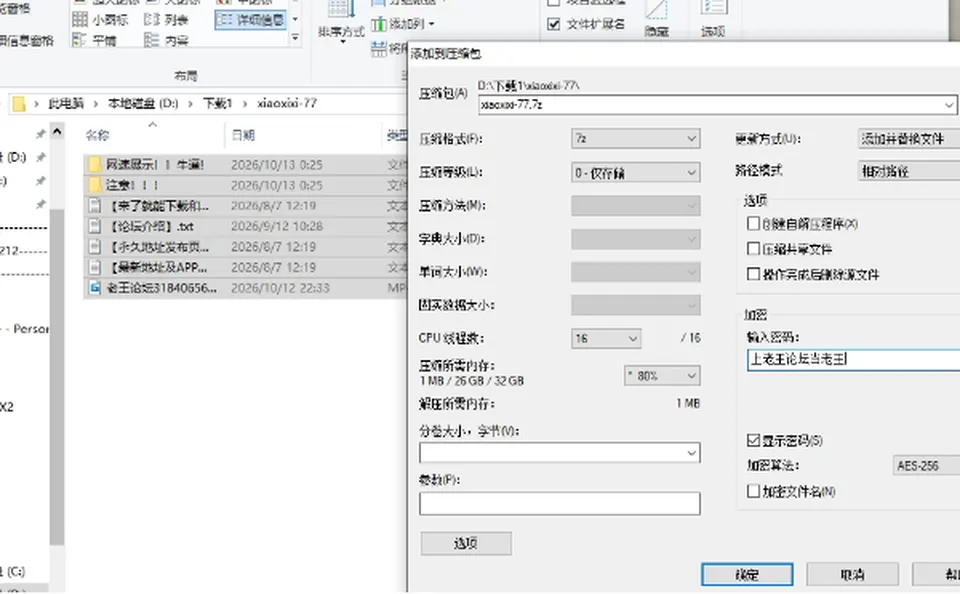Click the folder icon of 网速展示 row
960x594 pixels.
coord(94,164)
